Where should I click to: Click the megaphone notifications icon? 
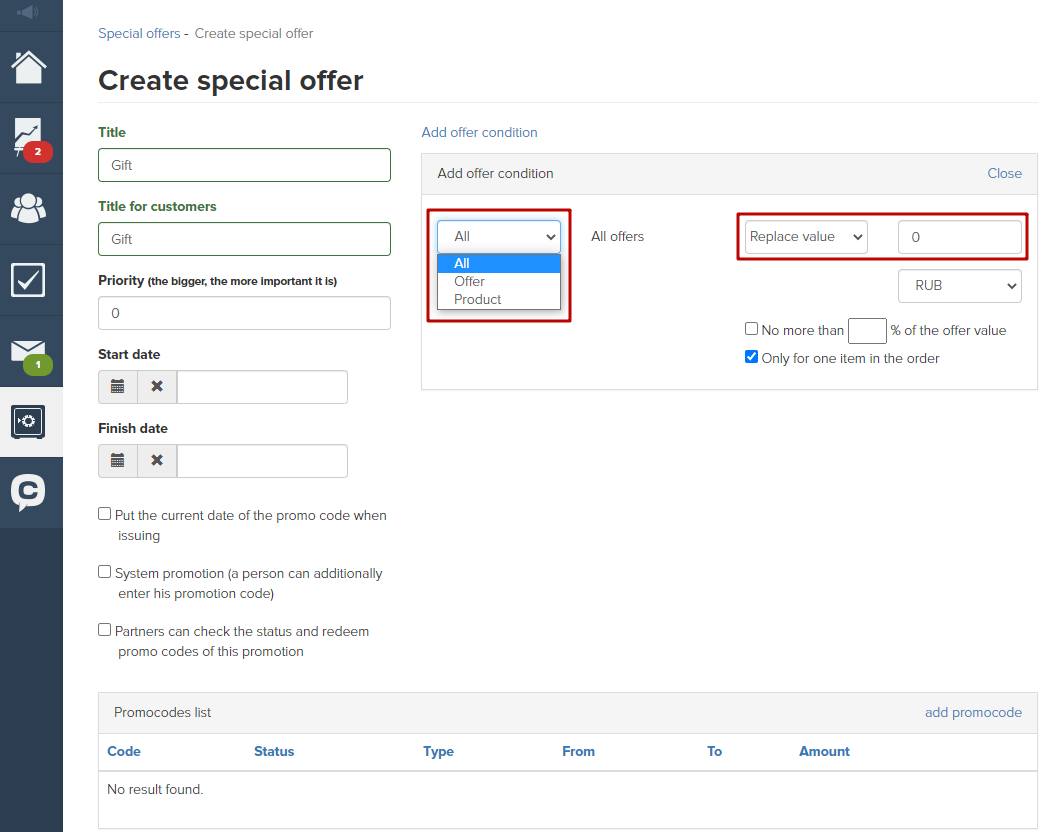pyautogui.click(x=28, y=12)
